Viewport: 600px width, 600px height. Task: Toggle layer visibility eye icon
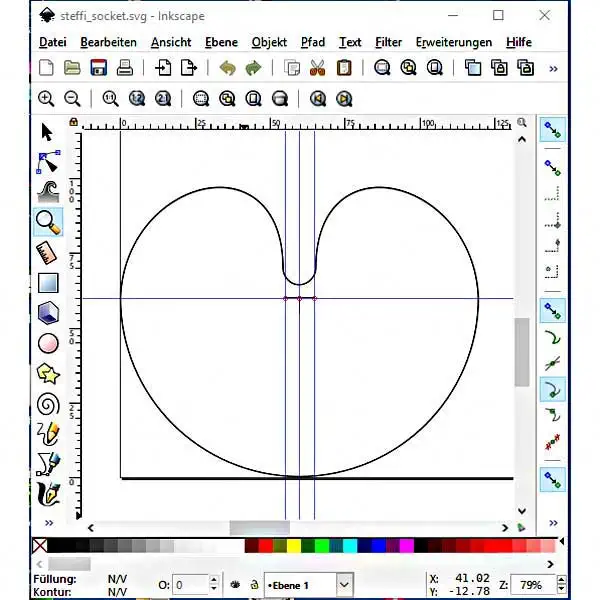[x=235, y=584]
